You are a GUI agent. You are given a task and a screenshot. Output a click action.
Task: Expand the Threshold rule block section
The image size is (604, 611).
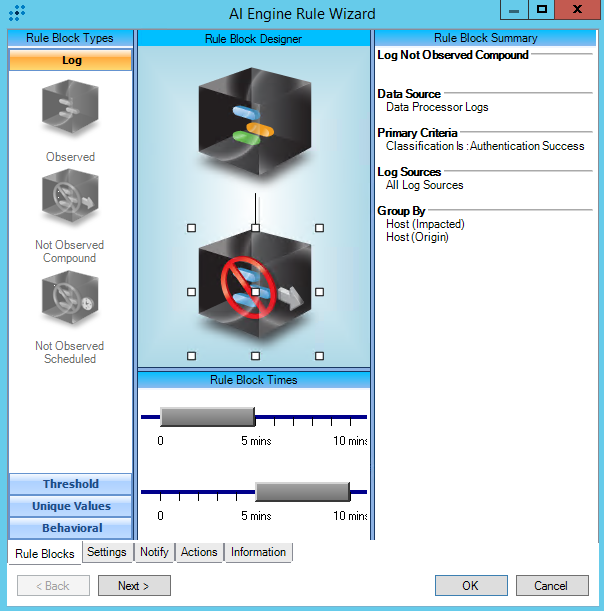pos(71,484)
